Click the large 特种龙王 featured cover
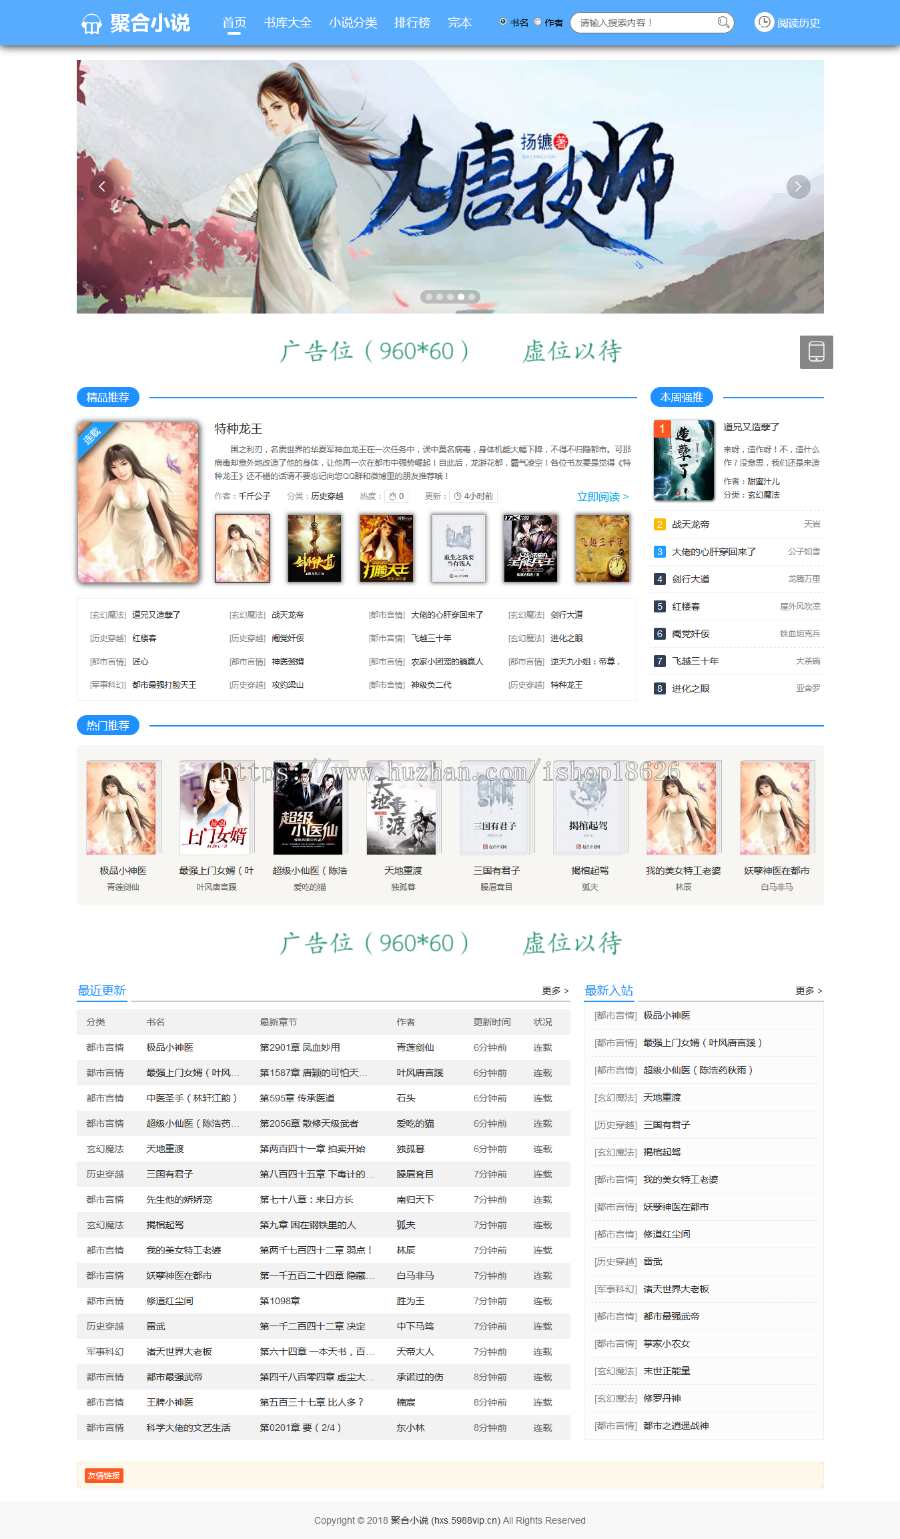Viewport: 900px width, 1539px height. (138, 501)
